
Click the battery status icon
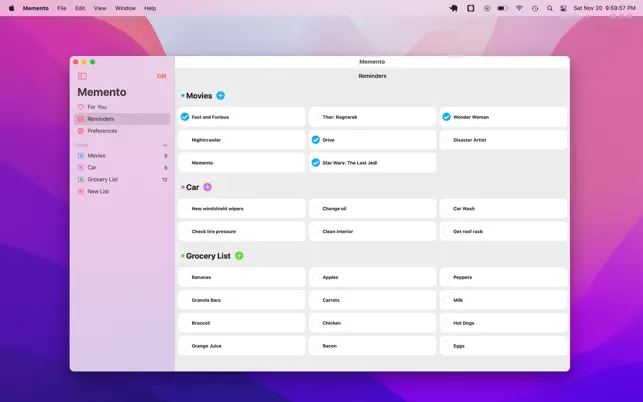click(502, 8)
